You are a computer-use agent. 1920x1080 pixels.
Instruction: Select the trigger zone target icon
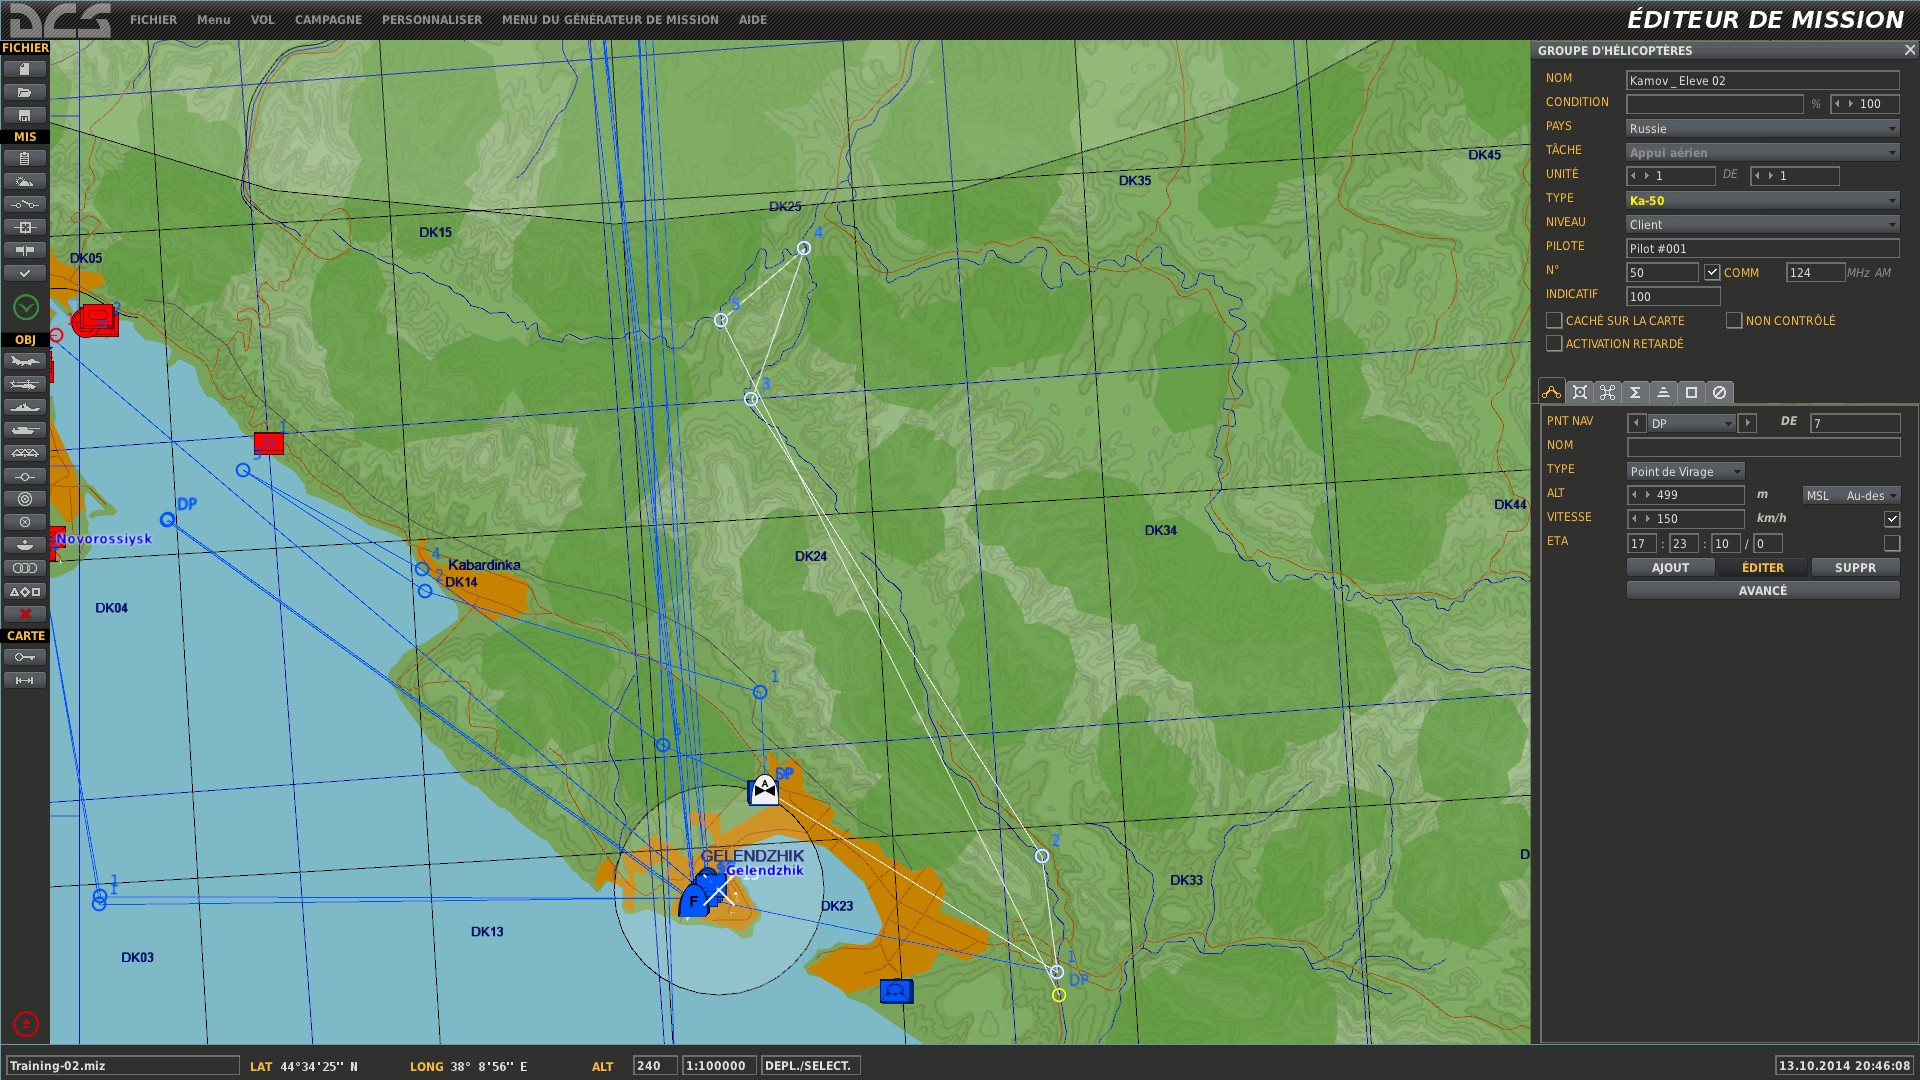25,499
